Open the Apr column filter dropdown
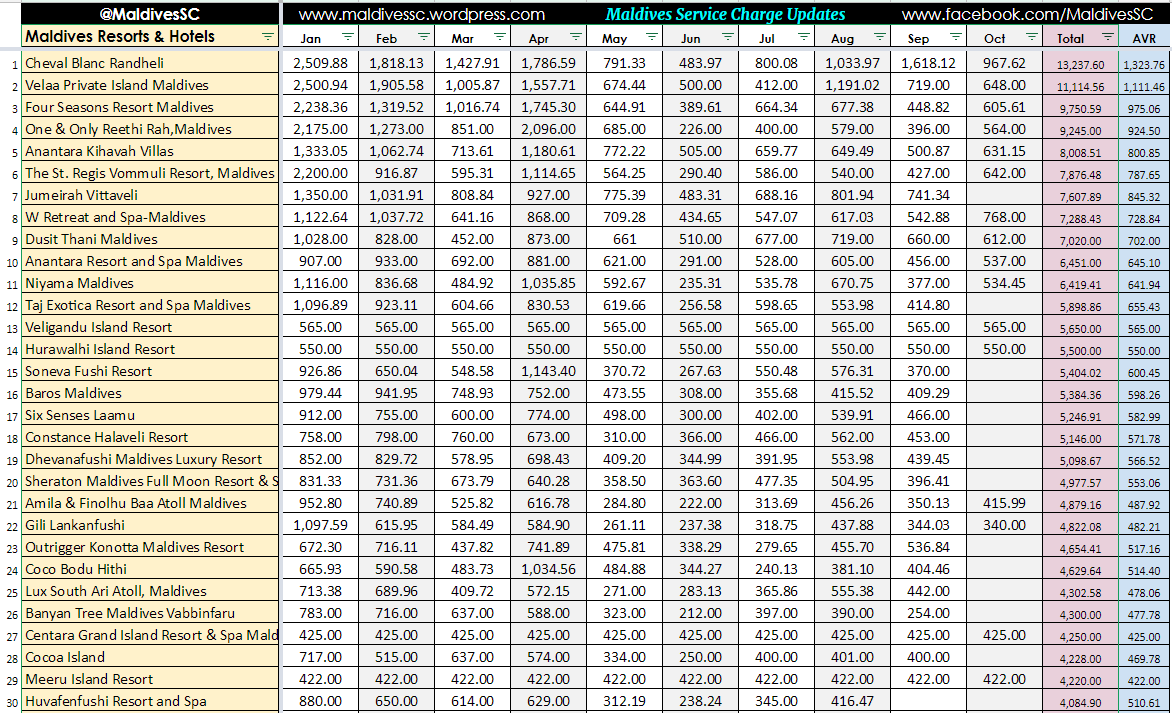The image size is (1172, 713). (576, 37)
